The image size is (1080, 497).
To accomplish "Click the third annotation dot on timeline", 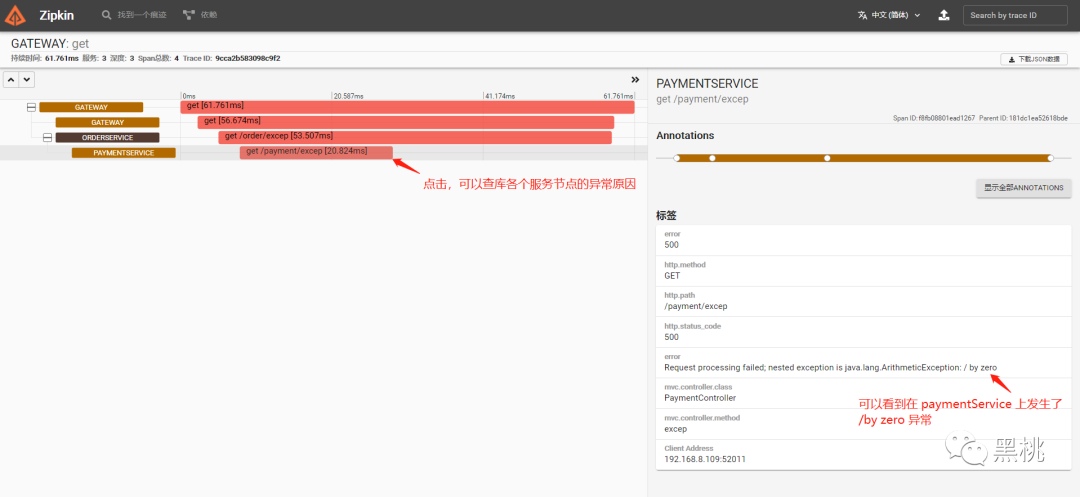I will tap(827, 158).
